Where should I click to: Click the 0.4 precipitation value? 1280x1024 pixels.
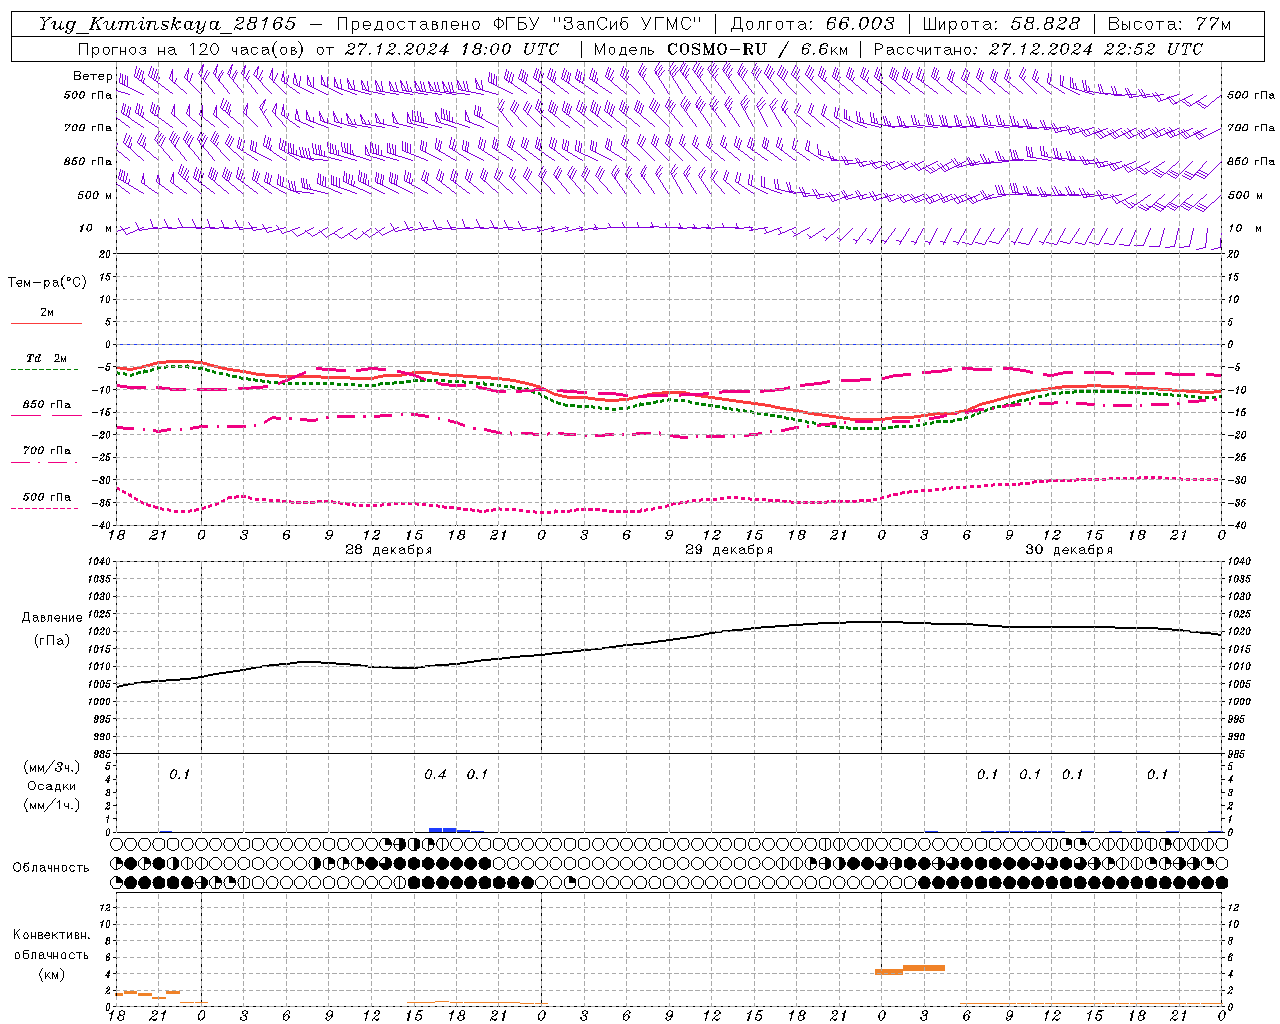point(435,775)
